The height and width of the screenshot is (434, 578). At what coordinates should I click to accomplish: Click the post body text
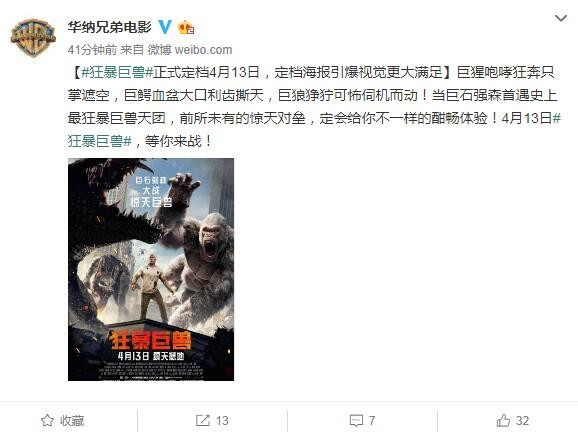pos(314,107)
